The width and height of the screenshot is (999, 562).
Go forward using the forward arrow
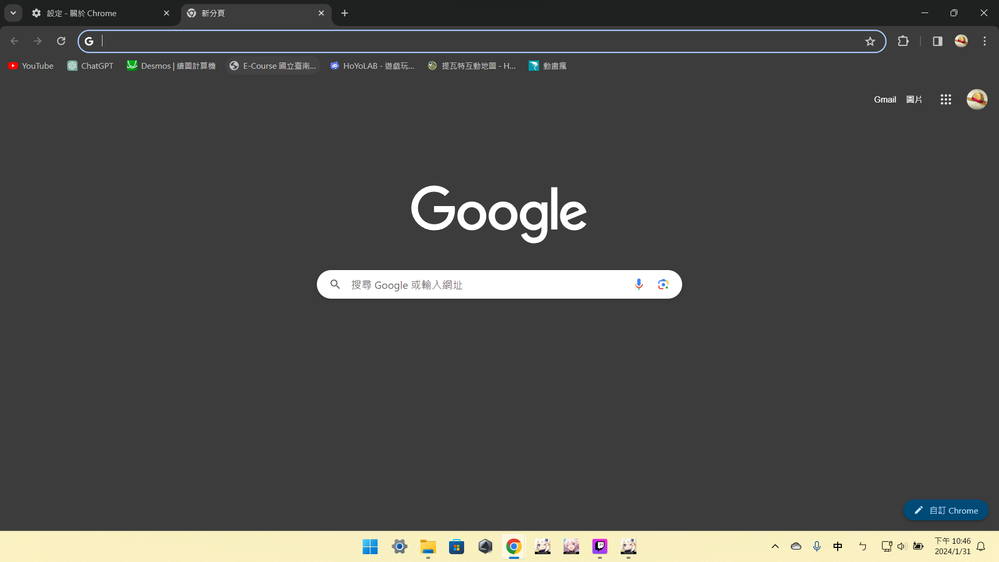pos(38,41)
